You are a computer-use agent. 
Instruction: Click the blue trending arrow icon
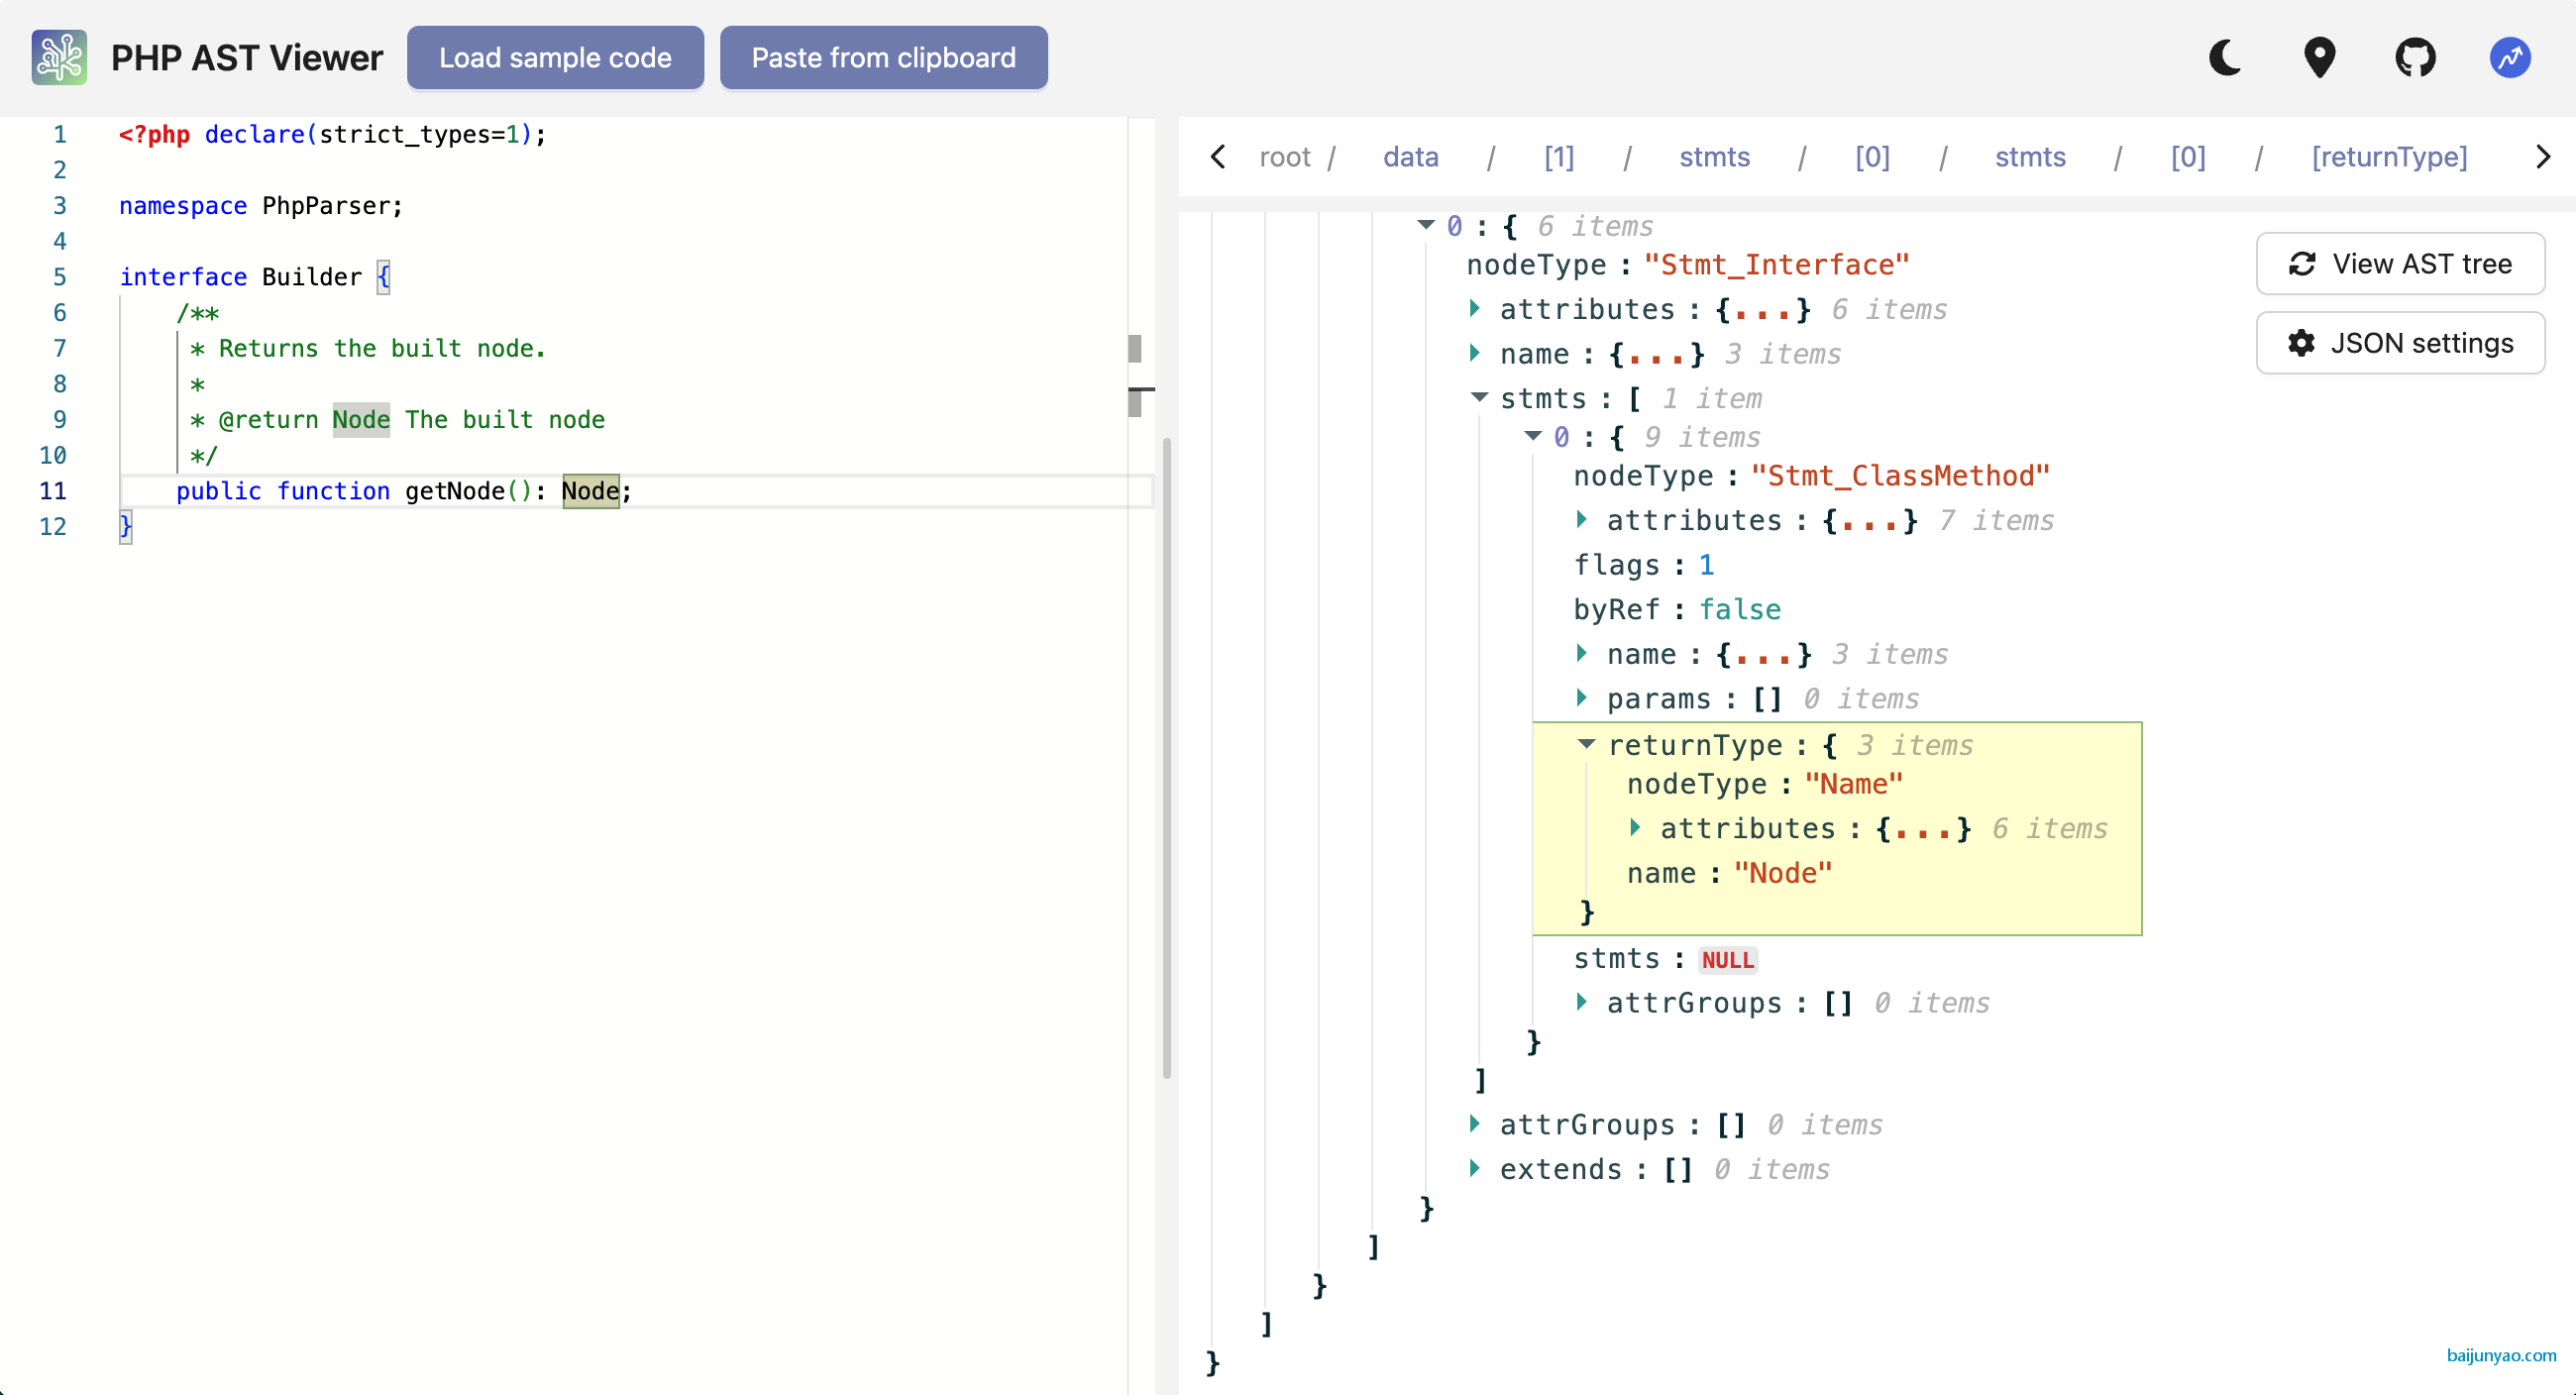click(x=2510, y=57)
